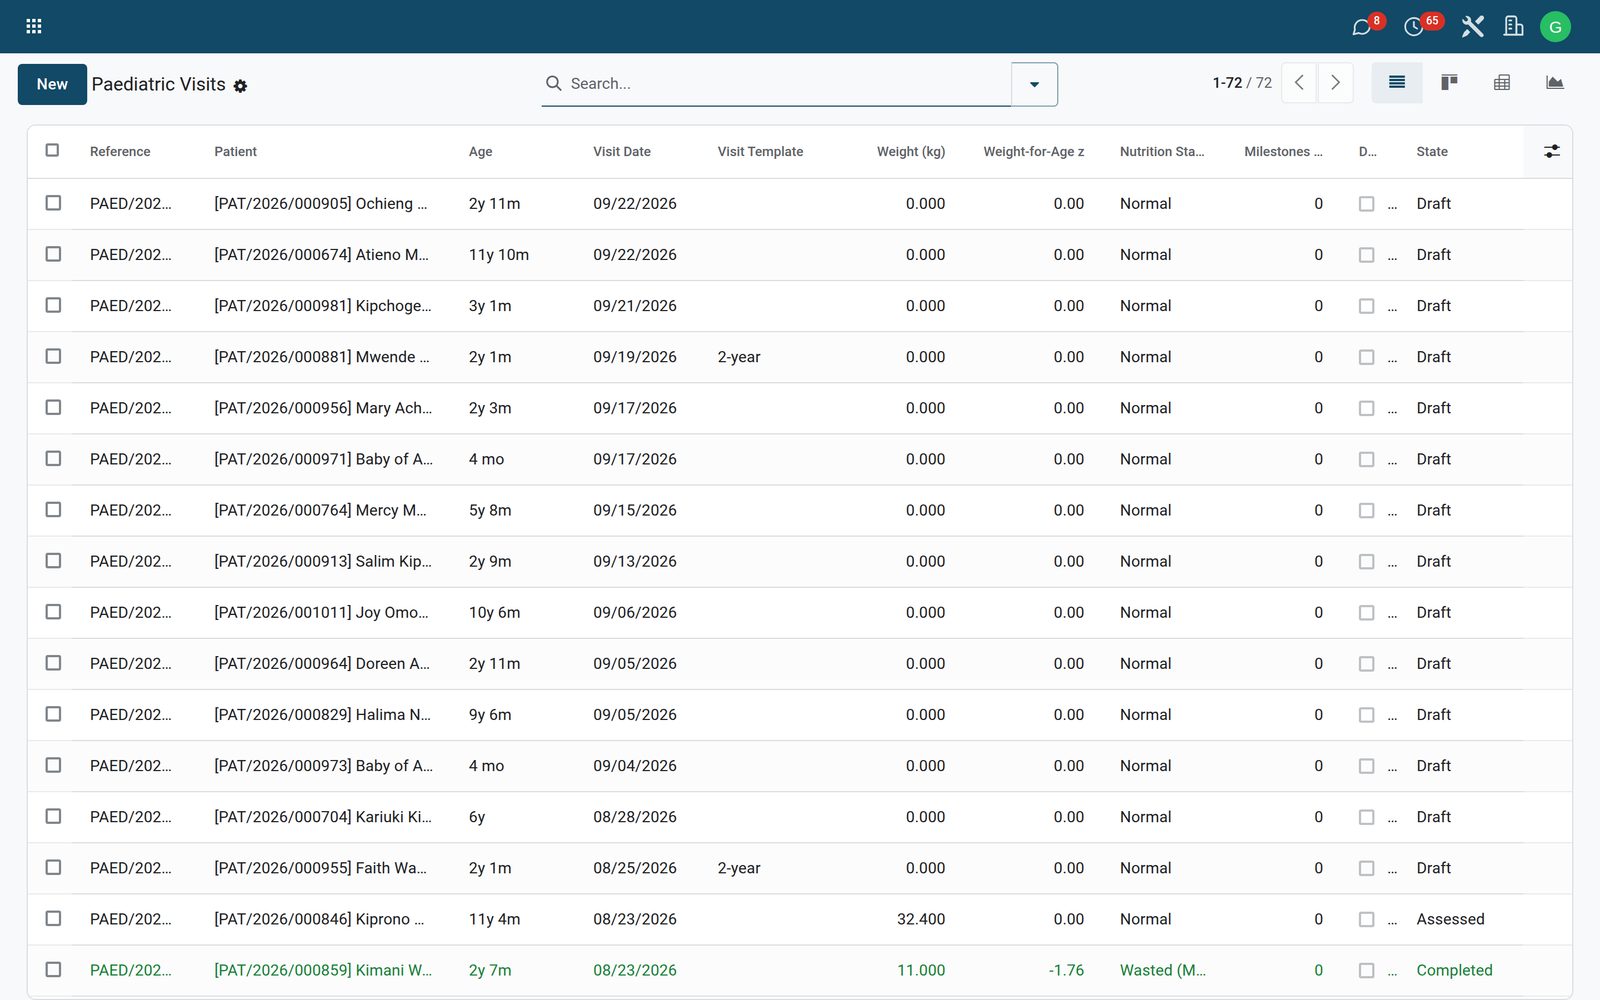Toggle the D... checkbox in Mwende row
The width and height of the screenshot is (1600, 1000).
pos(1366,357)
